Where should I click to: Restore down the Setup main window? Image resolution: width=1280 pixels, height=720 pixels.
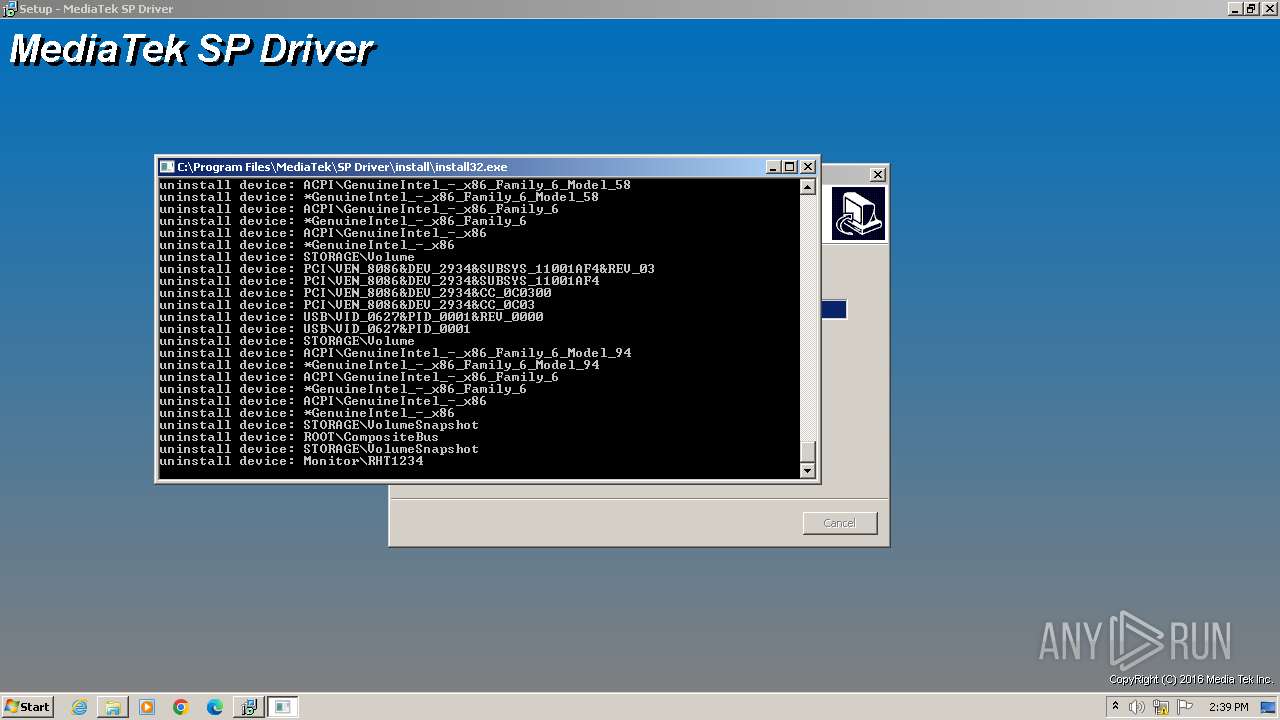click(1252, 8)
